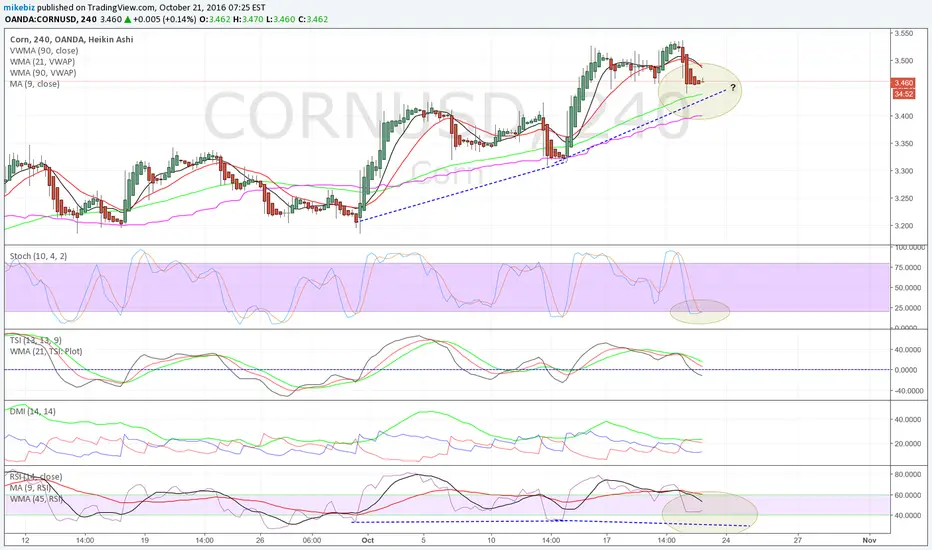Viewport: 932px width, 550px height.
Task: Click the green up-arrow price change indicator
Action: point(127,19)
